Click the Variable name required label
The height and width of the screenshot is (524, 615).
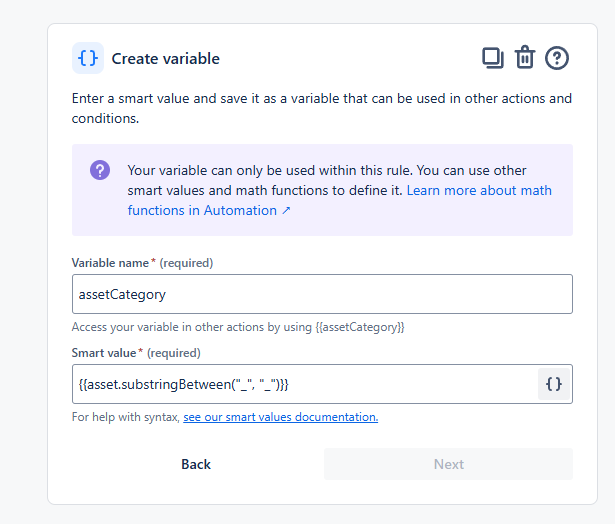[x=142, y=263]
